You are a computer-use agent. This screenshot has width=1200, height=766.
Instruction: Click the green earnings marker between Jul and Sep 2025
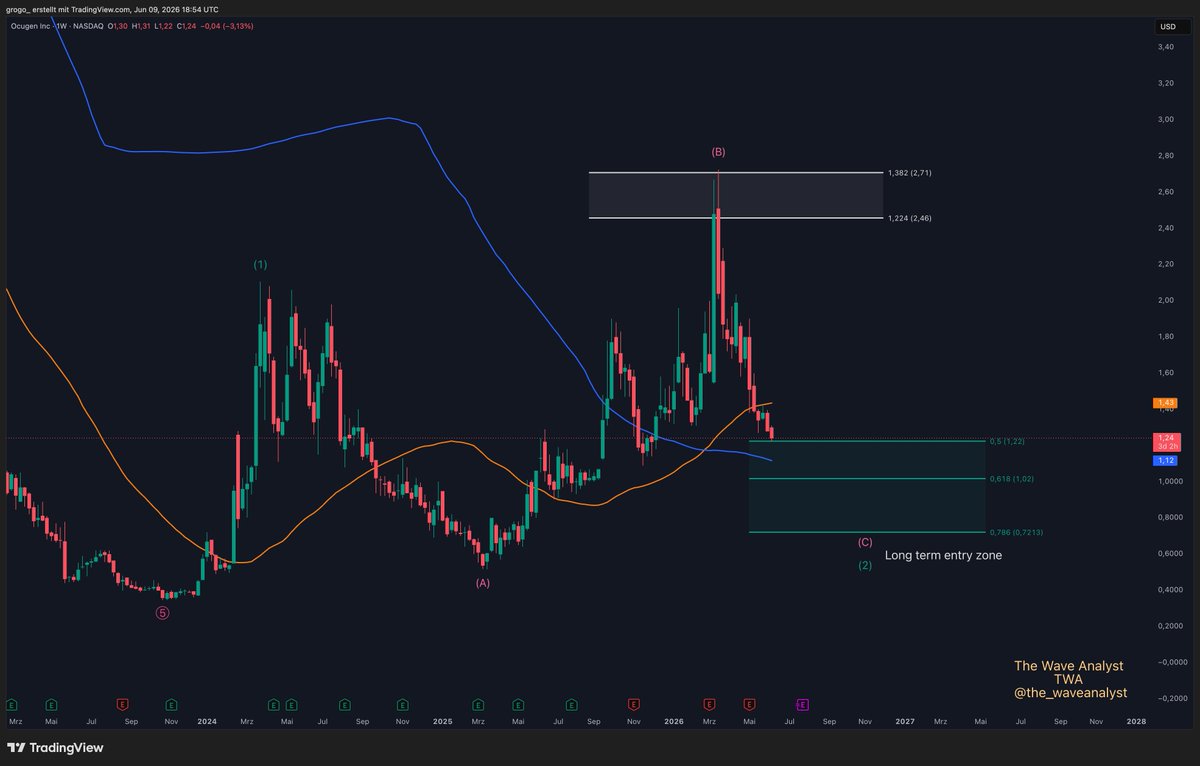(570, 703)
